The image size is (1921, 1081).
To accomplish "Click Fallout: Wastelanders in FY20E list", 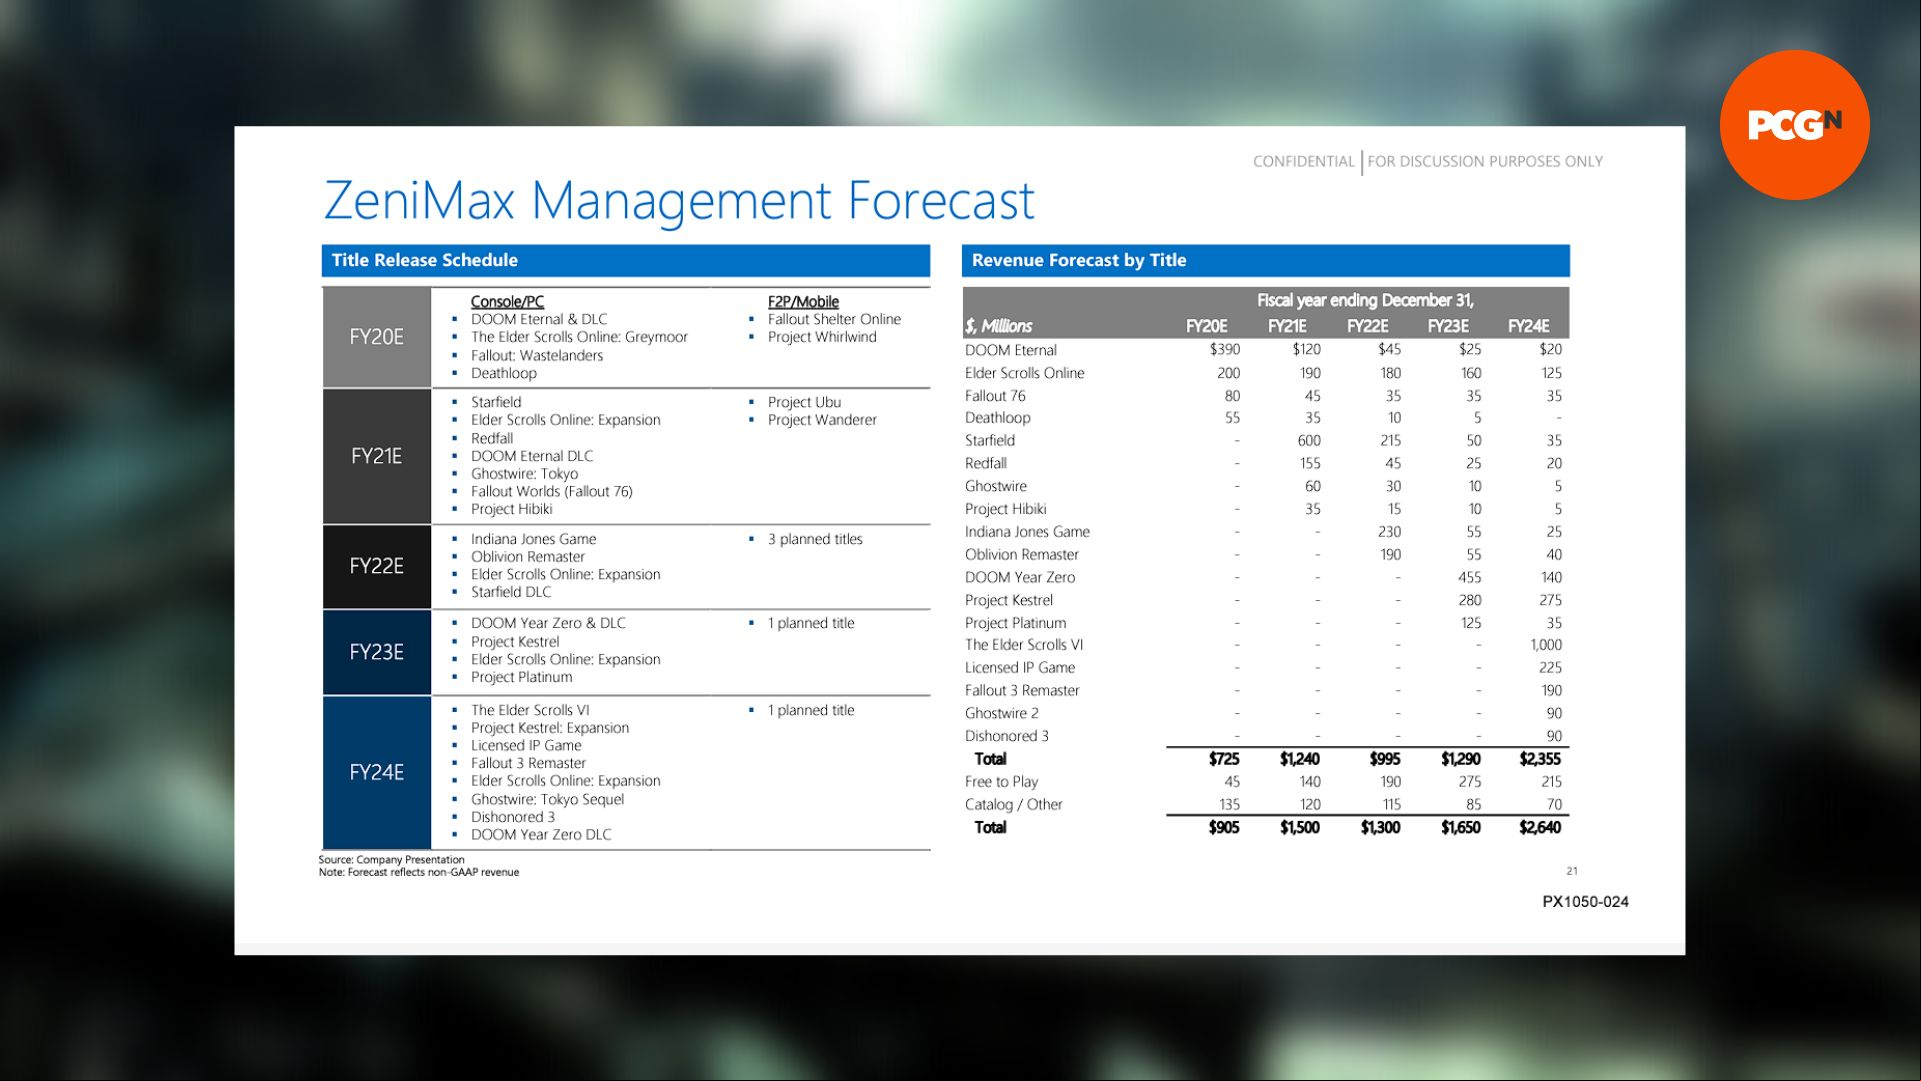I will (537, 355).
